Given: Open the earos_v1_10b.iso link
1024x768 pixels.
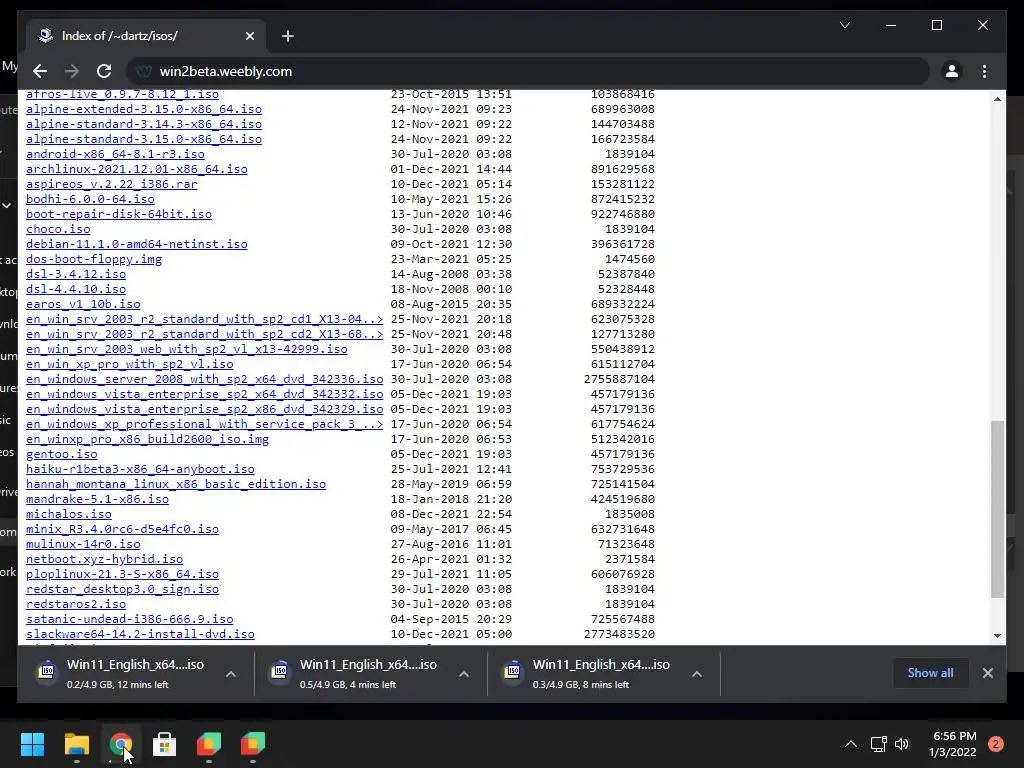Looking at the screenshot, I should click(83, 304).
